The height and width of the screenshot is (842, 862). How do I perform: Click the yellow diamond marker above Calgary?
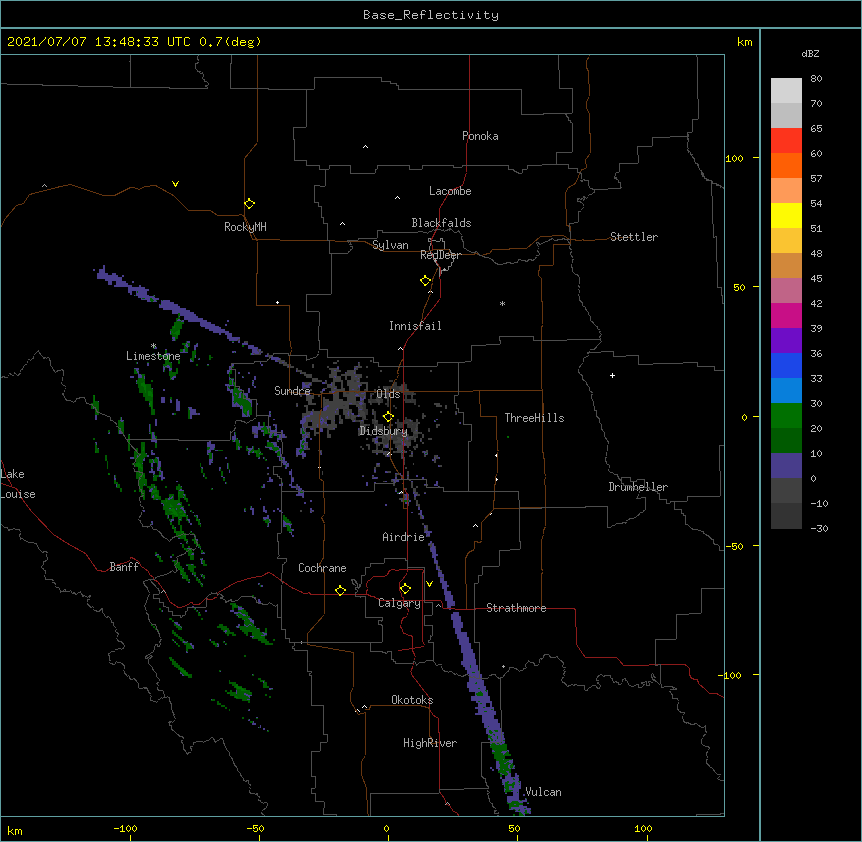[x=405, y=589]
